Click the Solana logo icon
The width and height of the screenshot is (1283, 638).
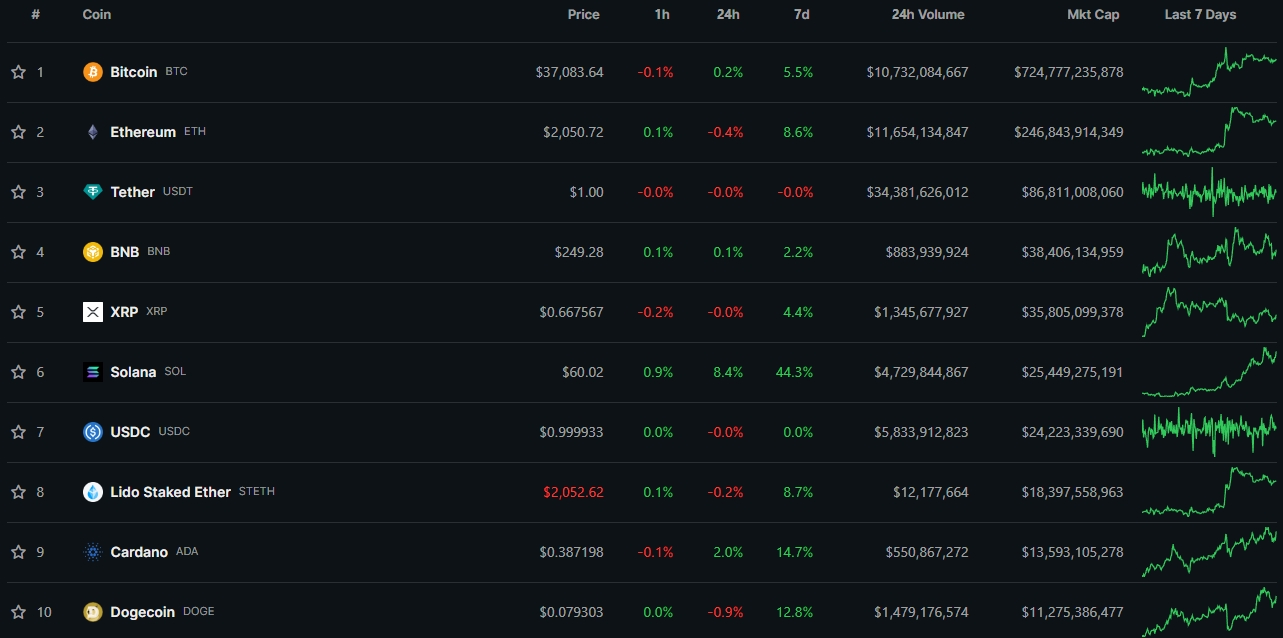(x=93, y=372)
